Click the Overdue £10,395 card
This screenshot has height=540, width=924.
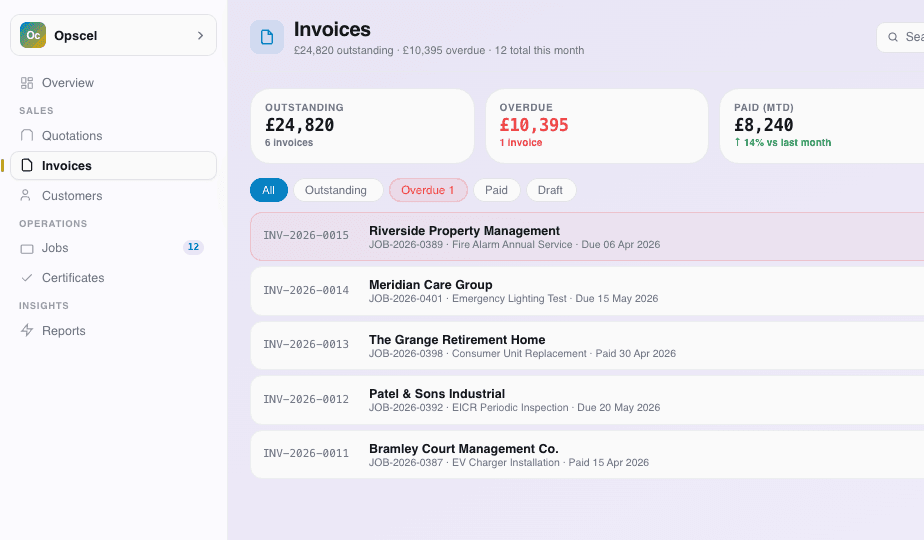pyautogui.click(x=596, y=126)
